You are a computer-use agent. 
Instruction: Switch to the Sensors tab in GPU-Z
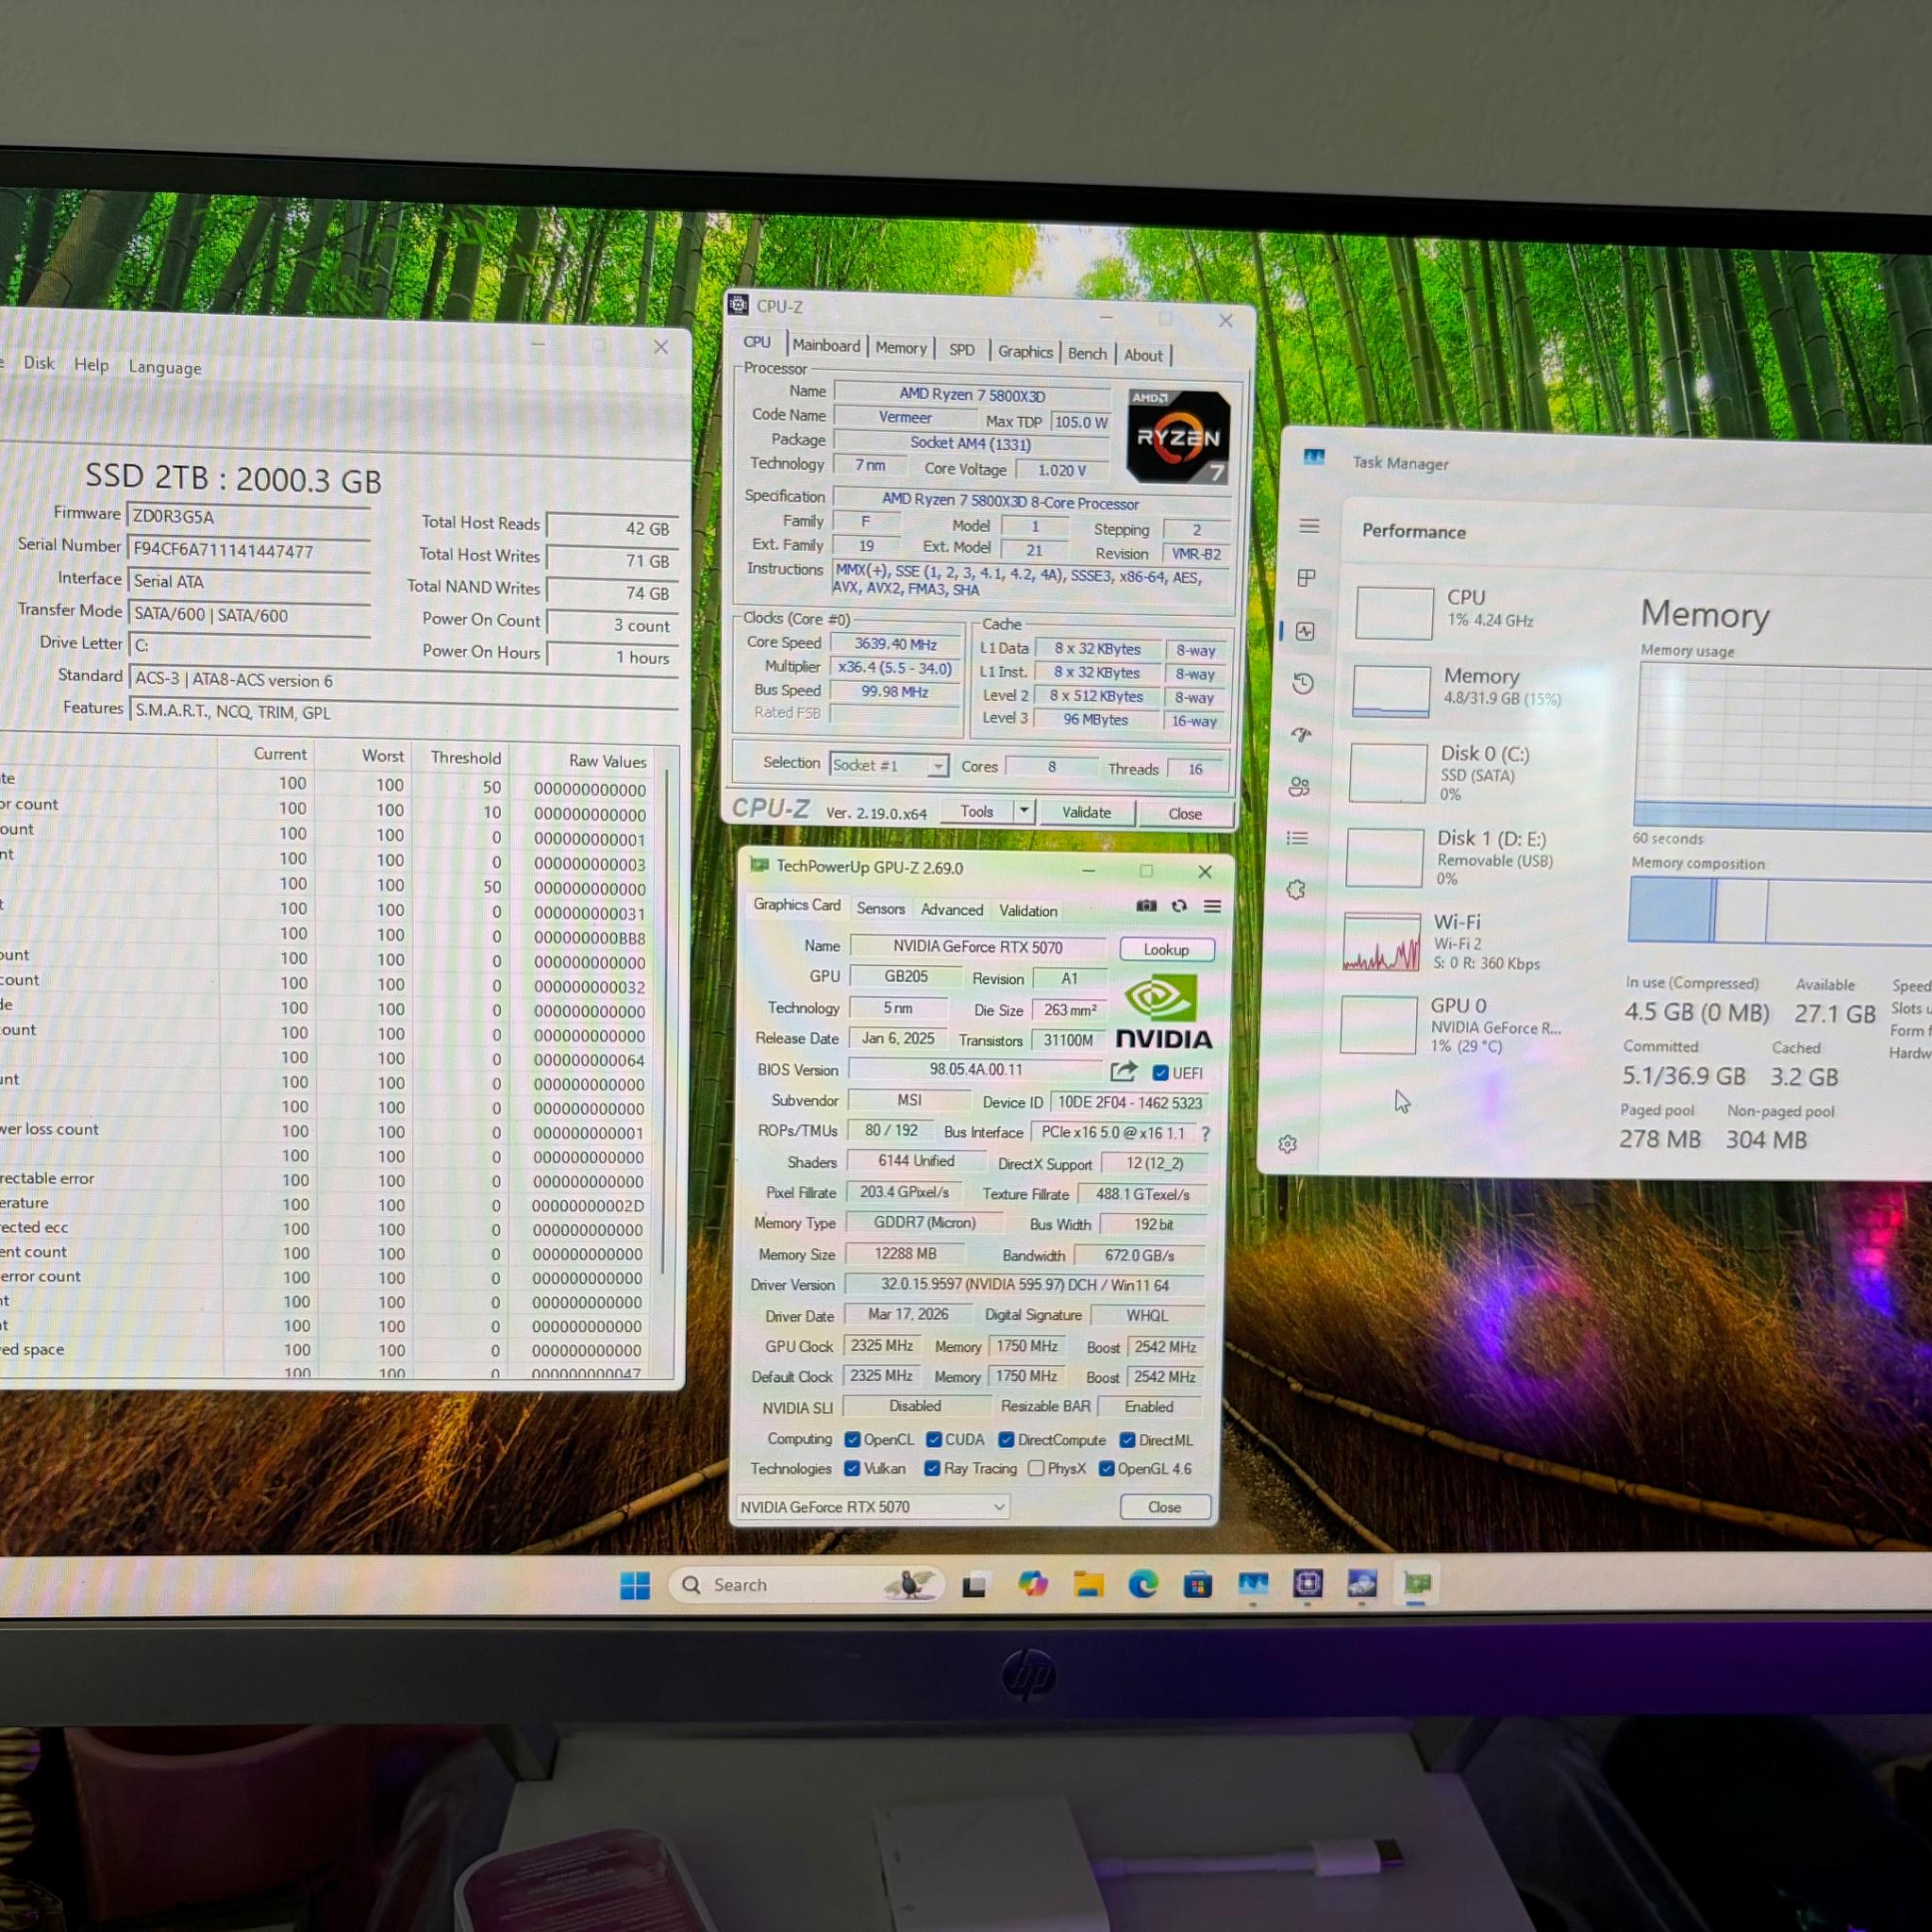pos(880,908)
